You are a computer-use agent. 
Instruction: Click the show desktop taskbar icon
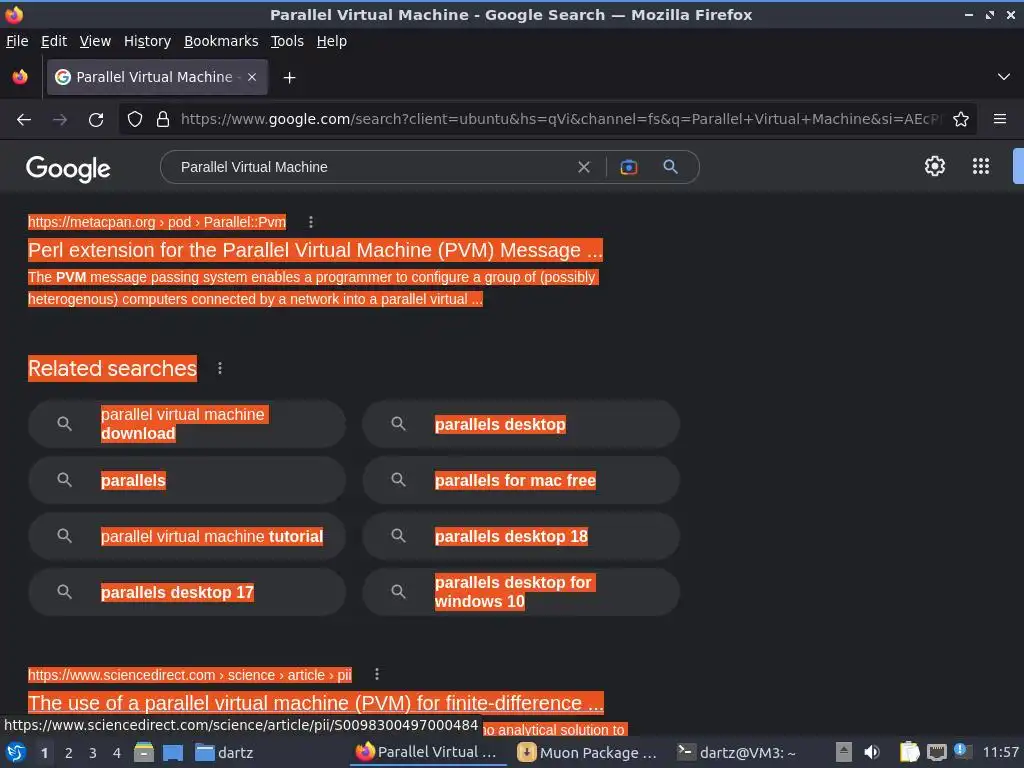tap(172, 752)
